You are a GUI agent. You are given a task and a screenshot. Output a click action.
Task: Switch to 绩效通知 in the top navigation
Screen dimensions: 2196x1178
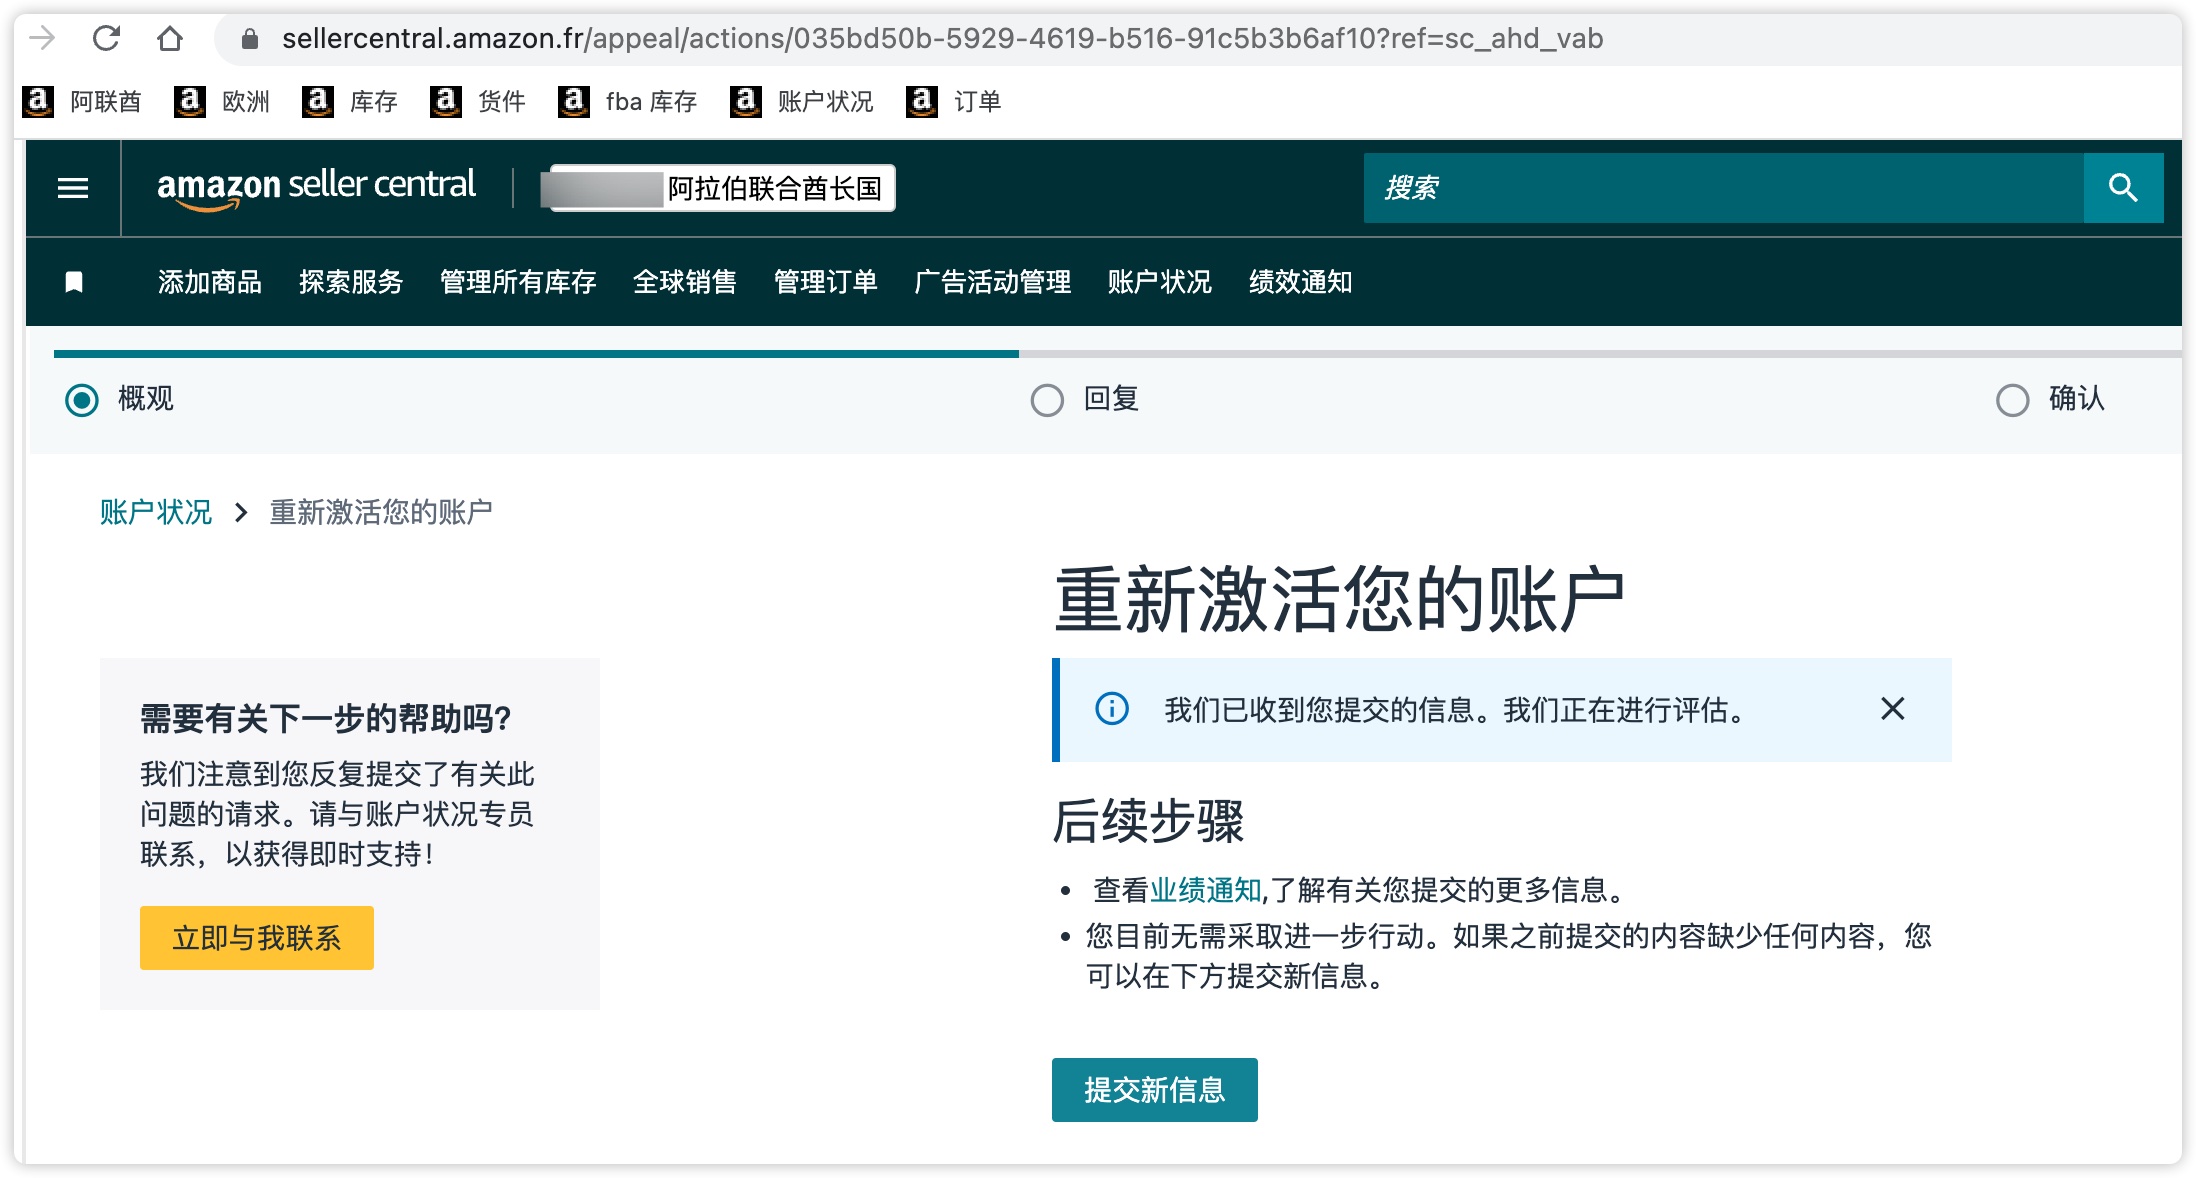(x=1299, y=282)
